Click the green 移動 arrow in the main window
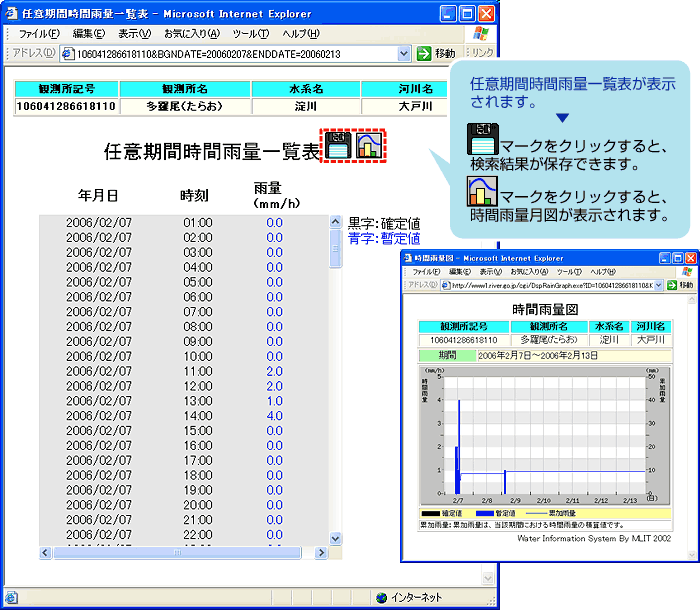The width and height of the screenshot is (700, 610). [x=424, y=53]
